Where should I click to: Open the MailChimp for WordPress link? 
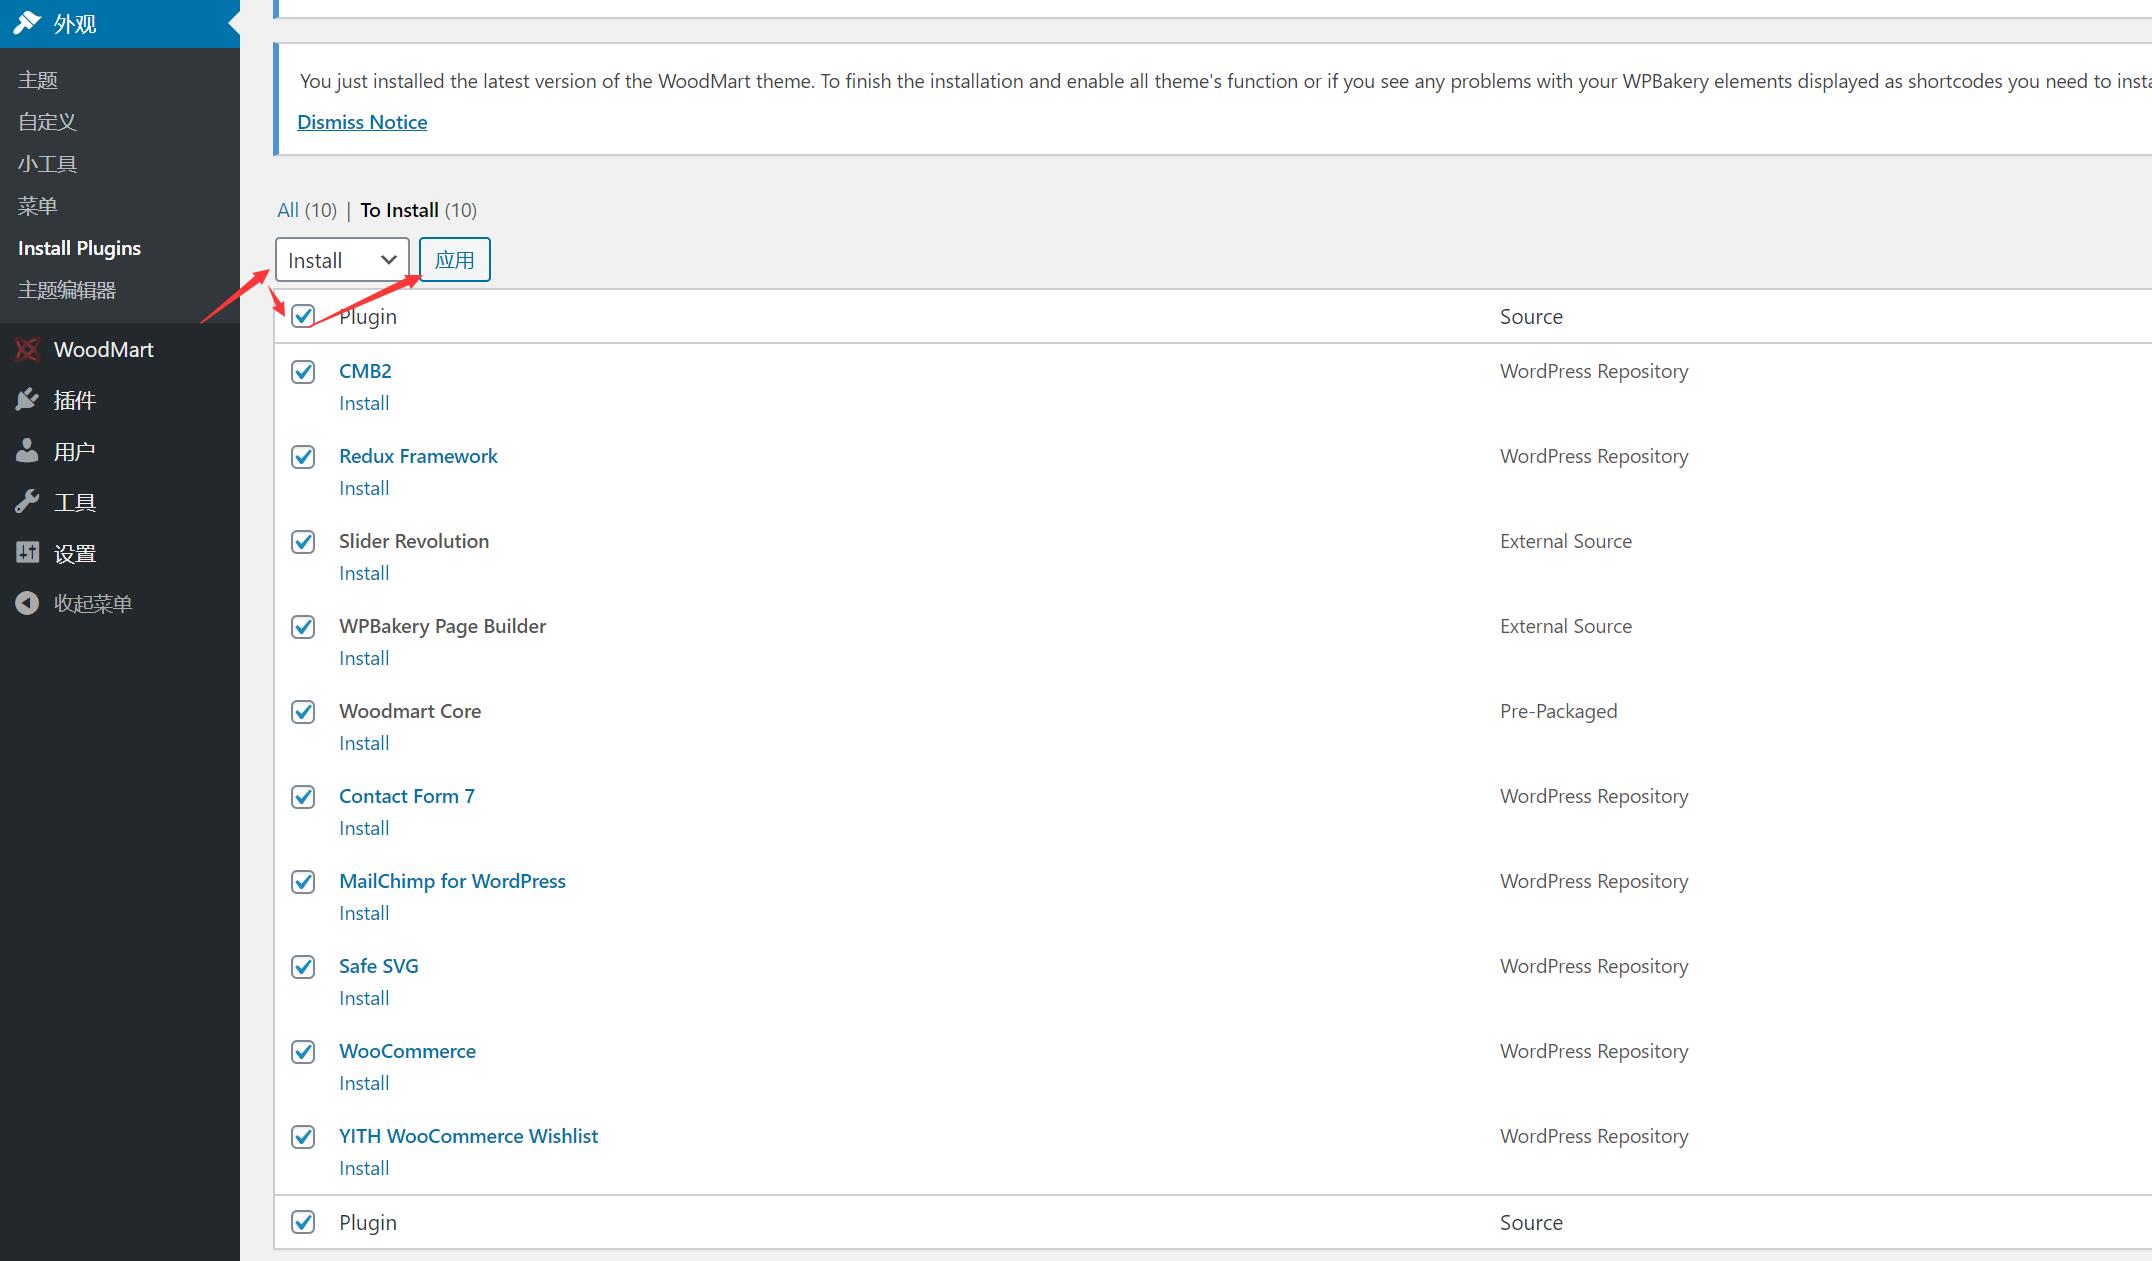click(452, 881)
